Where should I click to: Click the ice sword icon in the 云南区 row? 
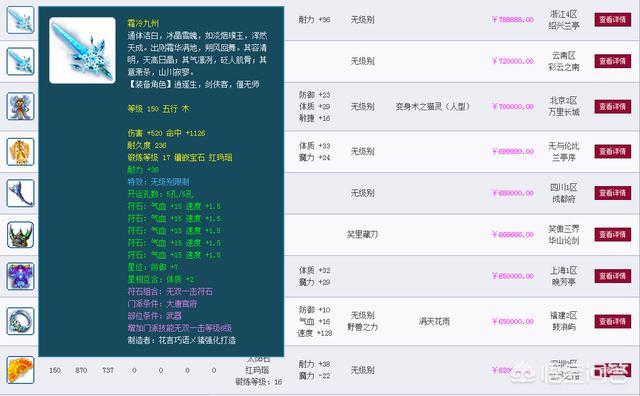(x=20, y=61)
